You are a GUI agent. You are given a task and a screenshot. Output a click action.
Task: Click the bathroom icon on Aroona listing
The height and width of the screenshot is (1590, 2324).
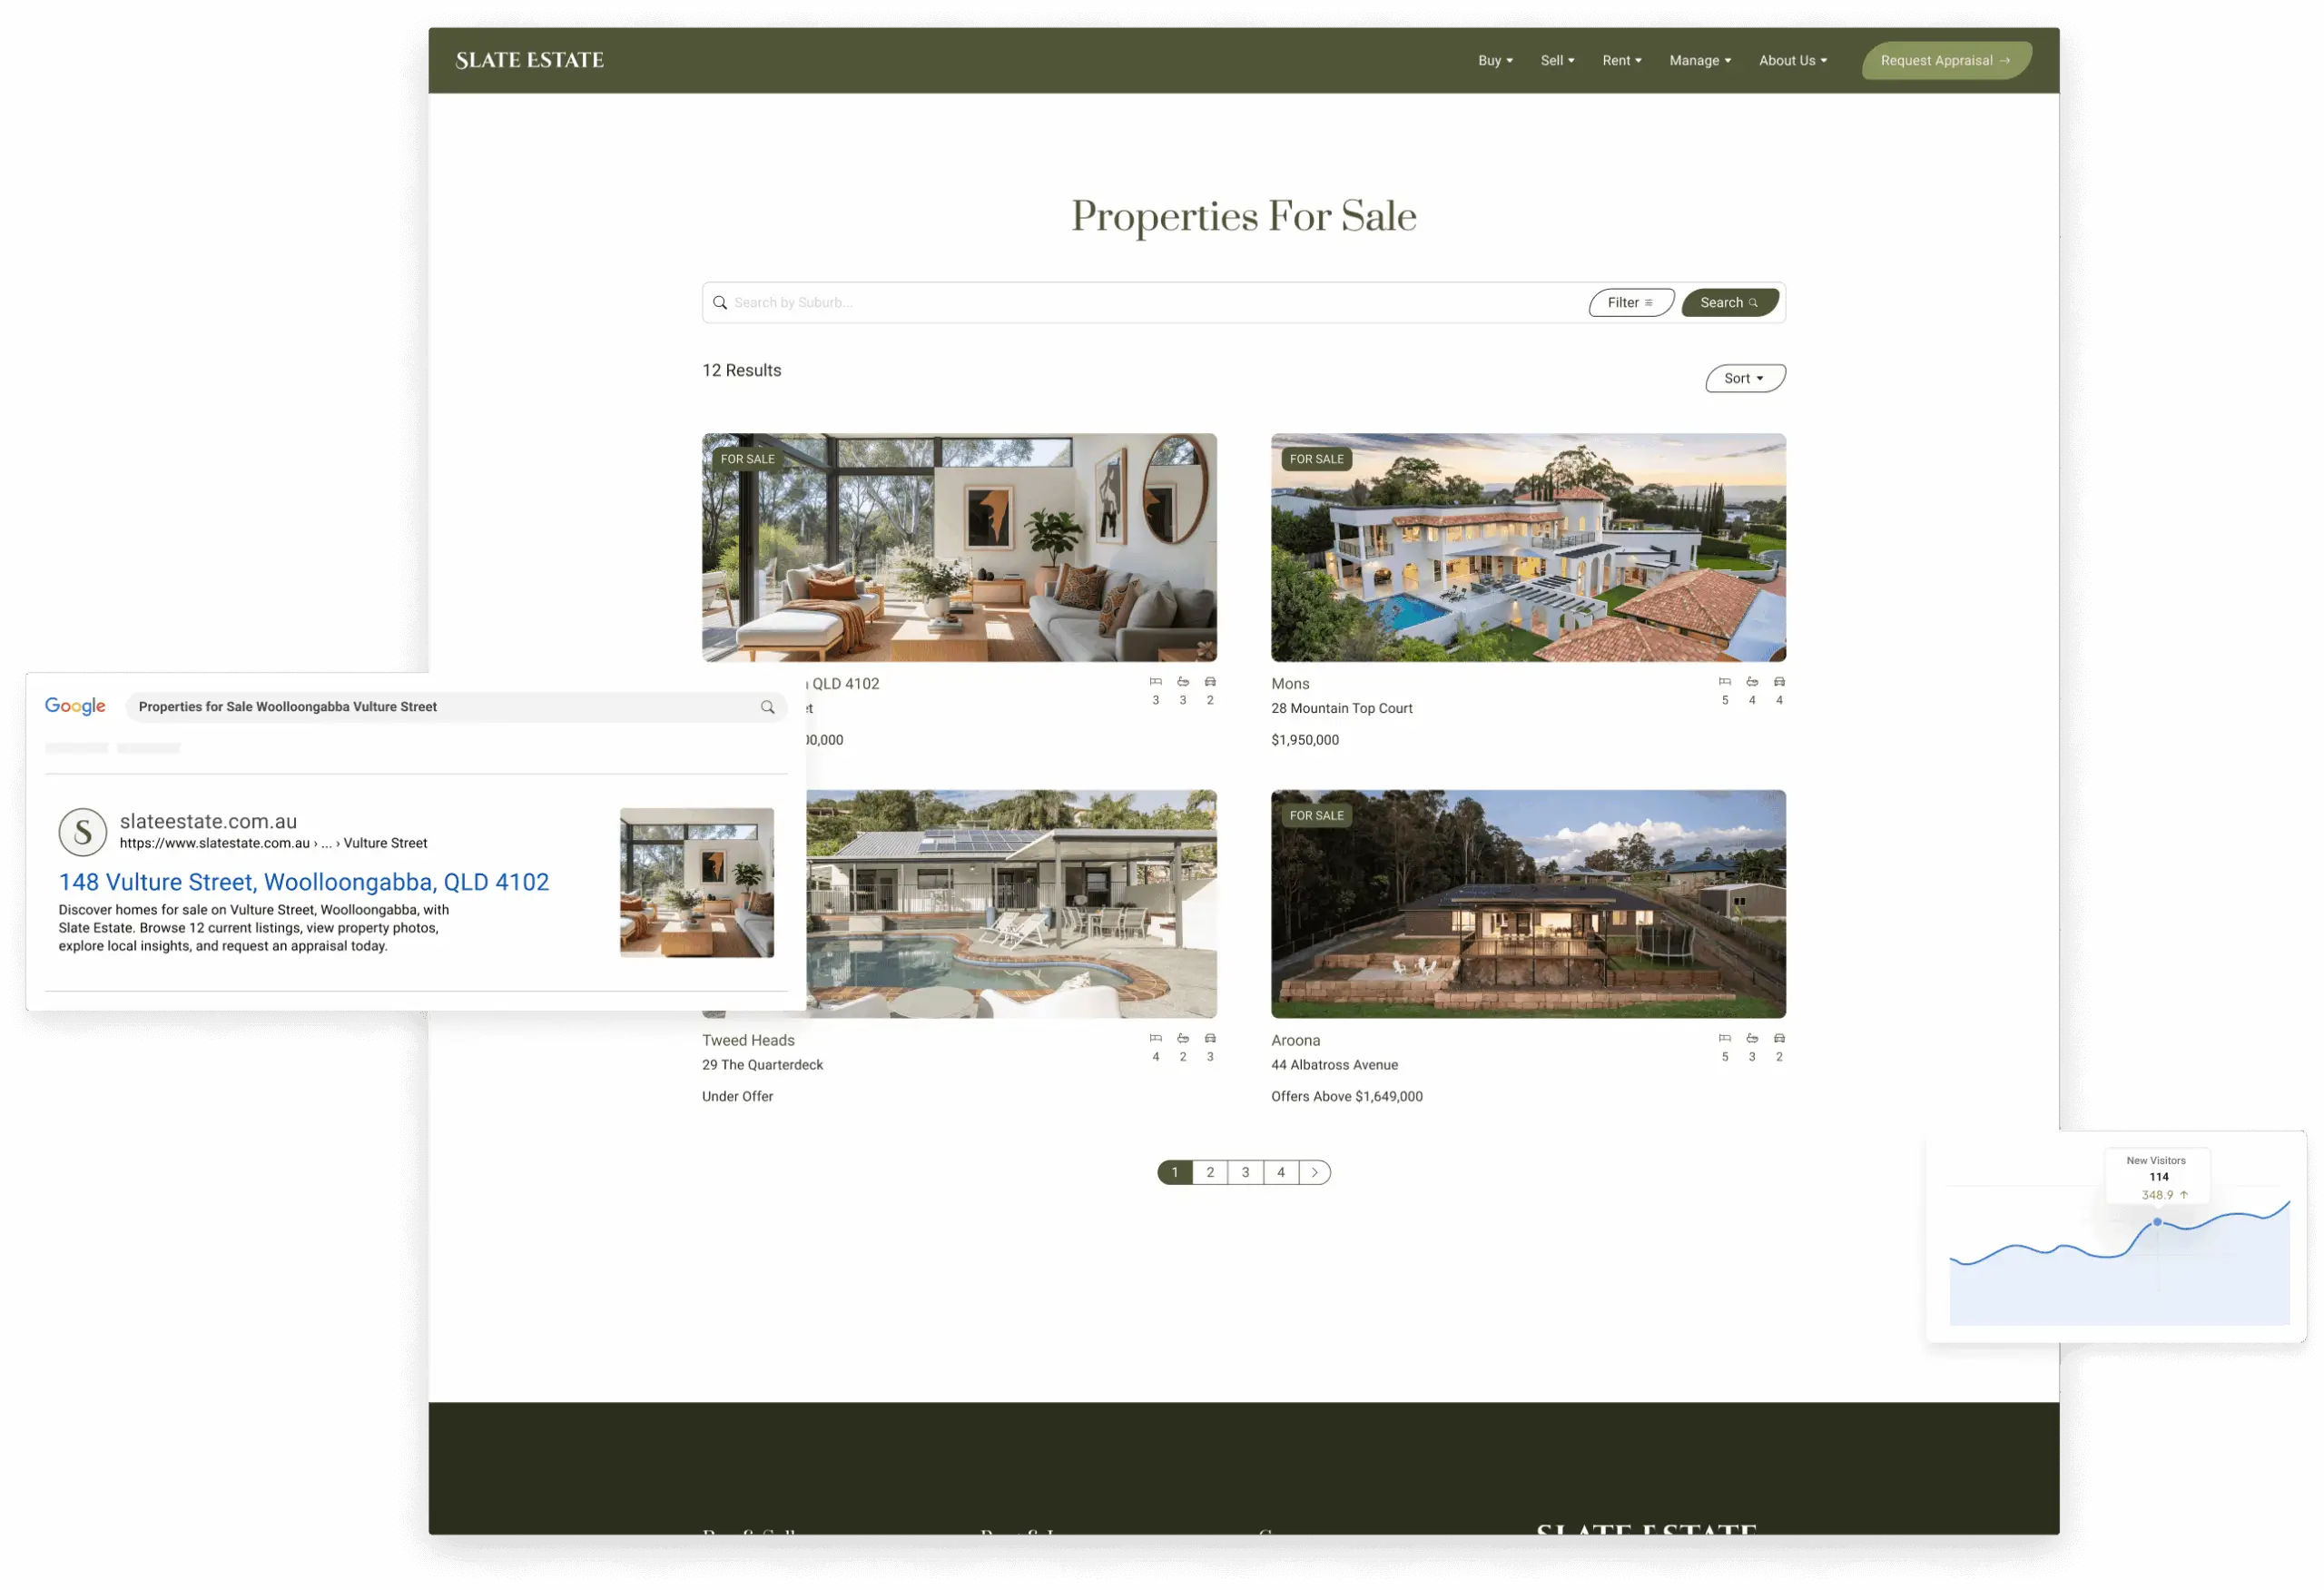point(1752,1039)
